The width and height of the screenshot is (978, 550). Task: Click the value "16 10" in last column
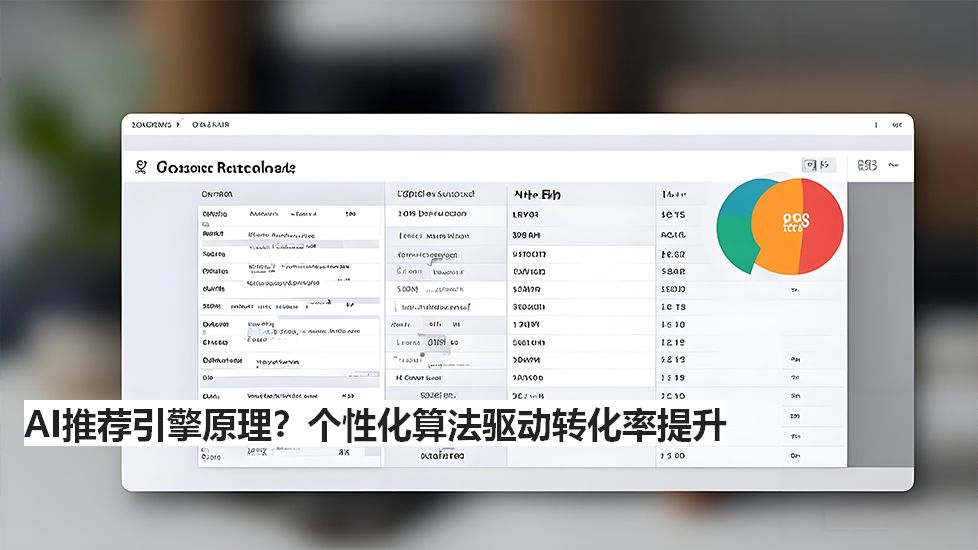click(673, 325)
